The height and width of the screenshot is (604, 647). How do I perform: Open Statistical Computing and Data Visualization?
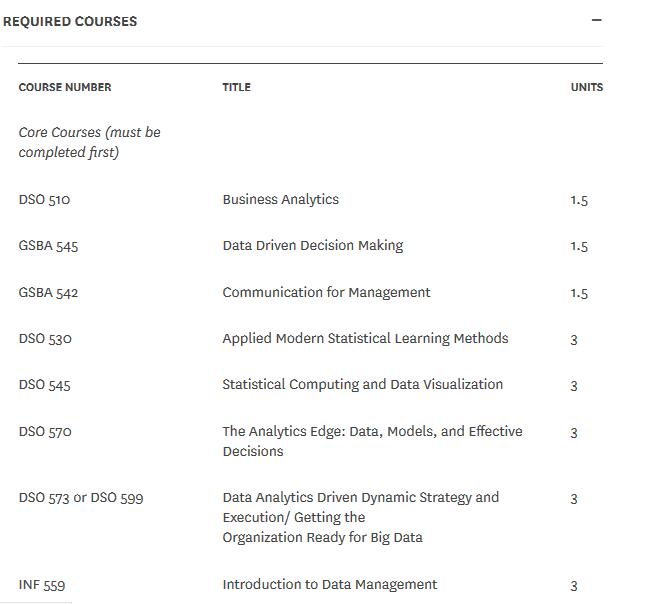[x=362, y=384]
